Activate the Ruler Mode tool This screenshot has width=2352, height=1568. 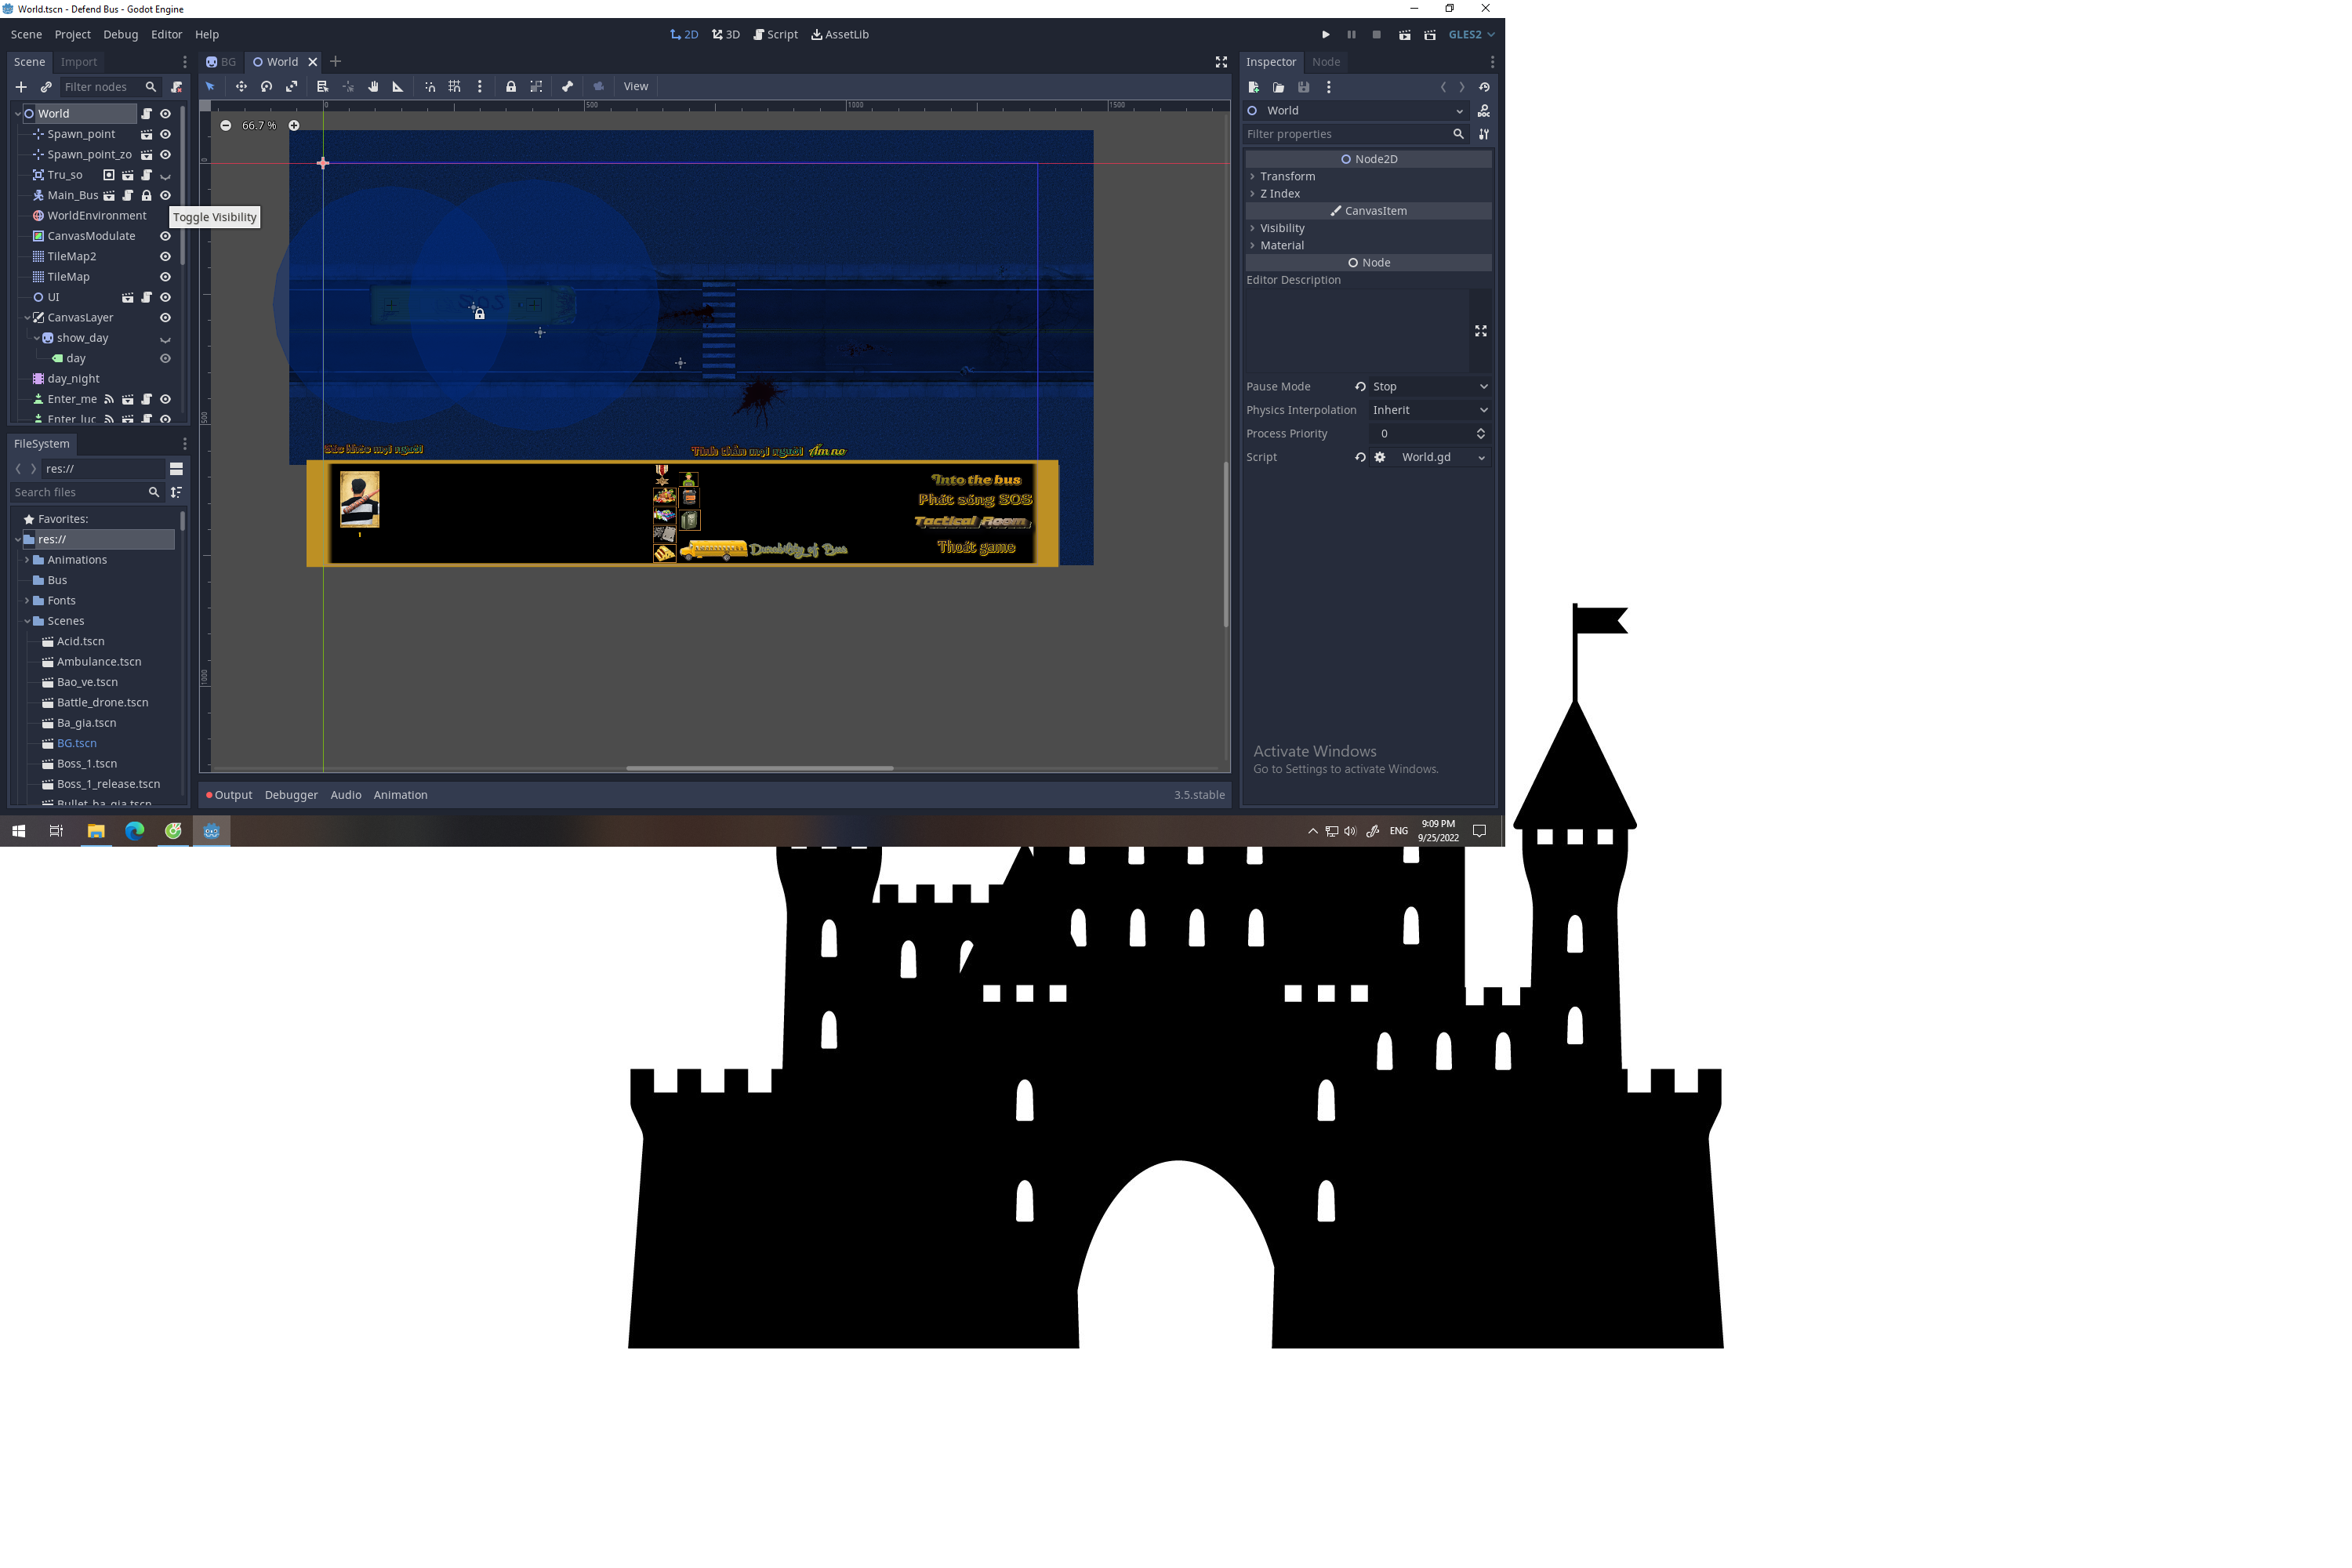pyautogui.click(x=398, y=86)
